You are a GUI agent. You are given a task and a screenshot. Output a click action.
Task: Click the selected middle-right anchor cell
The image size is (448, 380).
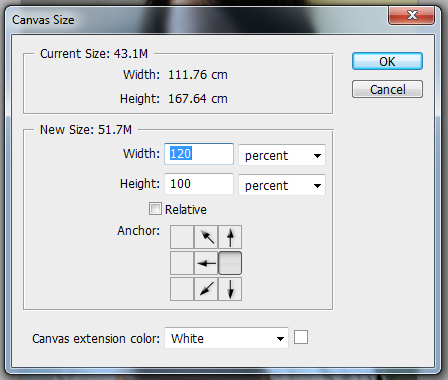click(230, 263)
